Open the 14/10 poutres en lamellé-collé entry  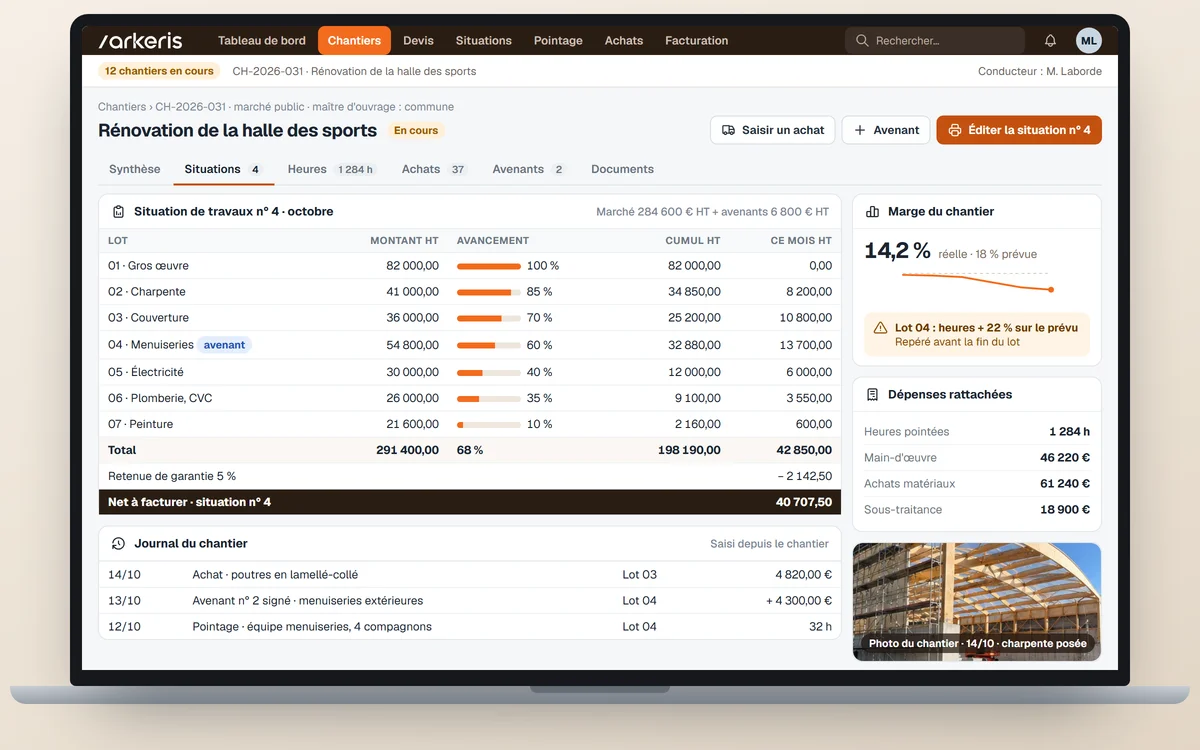470,575
